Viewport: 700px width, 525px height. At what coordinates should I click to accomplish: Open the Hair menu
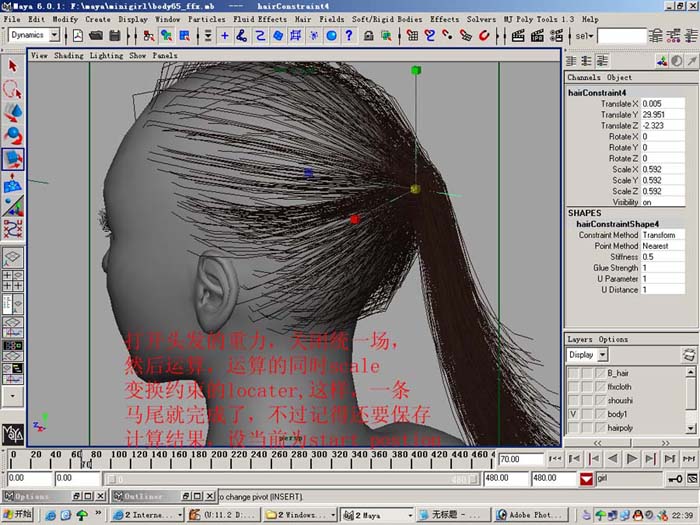[x=303, y=19]
